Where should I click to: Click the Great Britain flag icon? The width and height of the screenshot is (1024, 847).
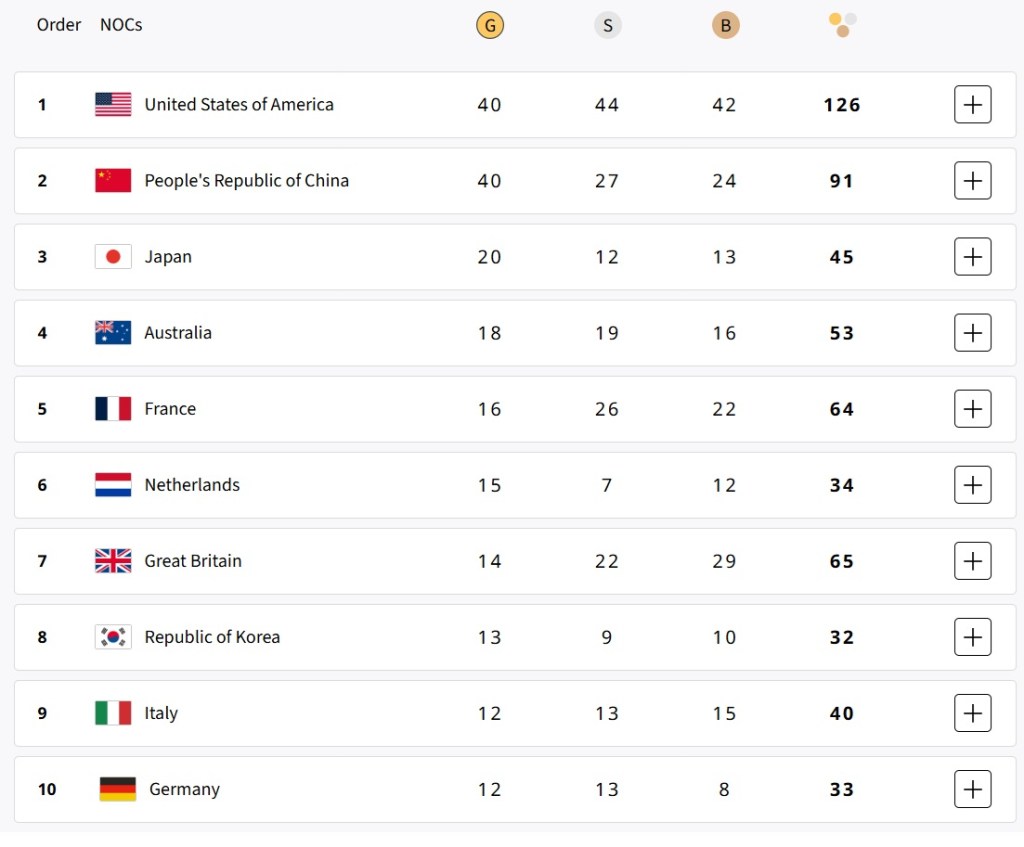[113, 561]
